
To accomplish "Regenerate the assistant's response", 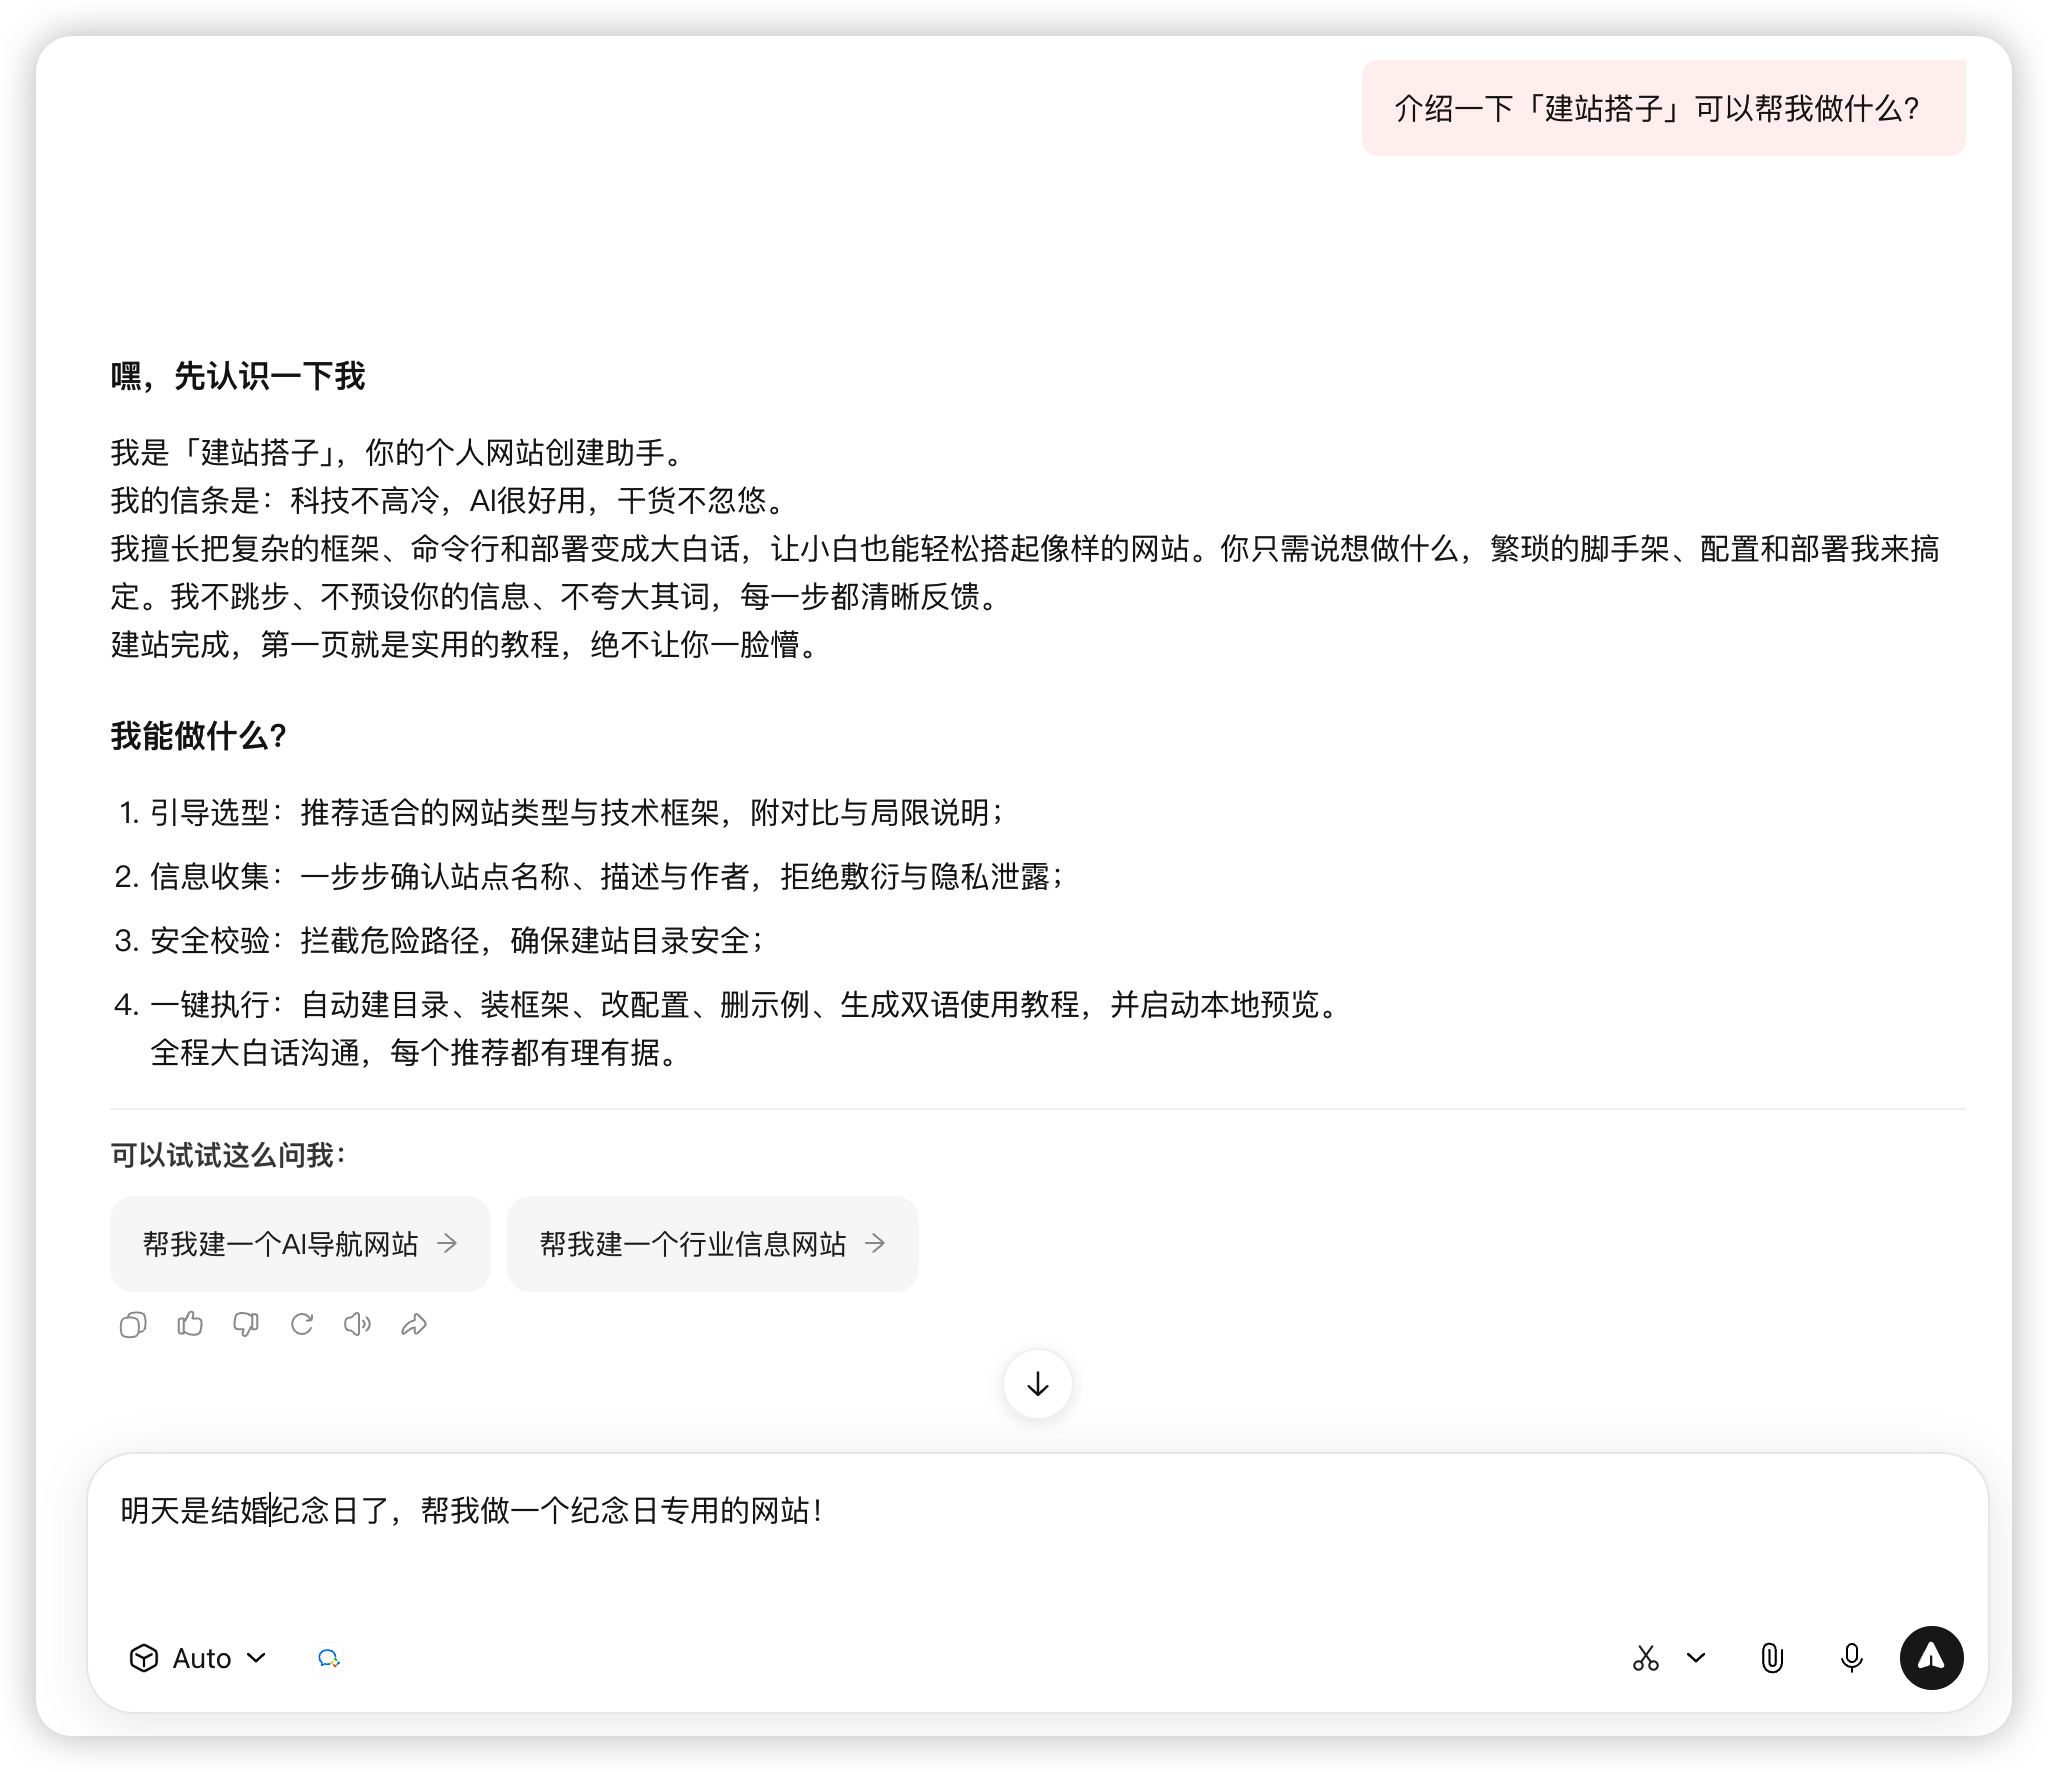I will point(302,1325).
